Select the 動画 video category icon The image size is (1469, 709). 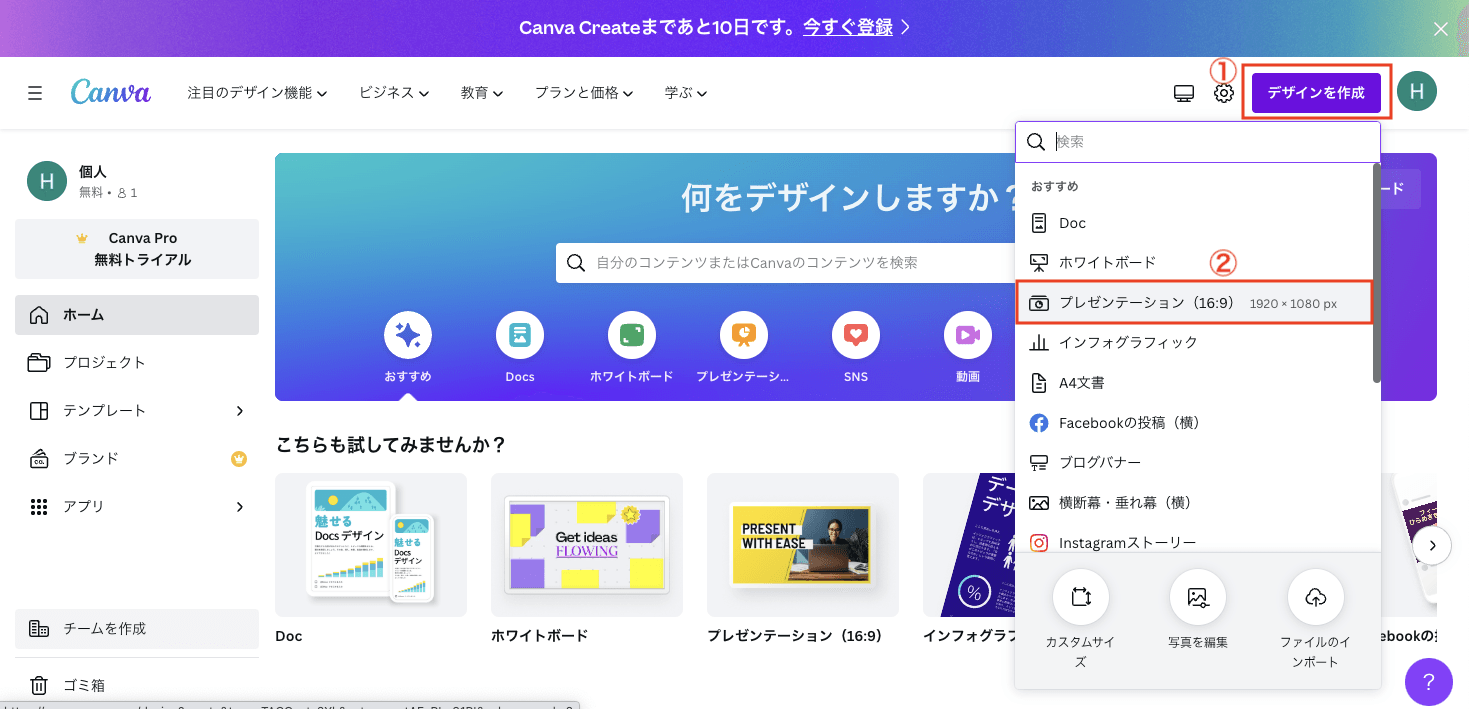[x=968, y=336]
